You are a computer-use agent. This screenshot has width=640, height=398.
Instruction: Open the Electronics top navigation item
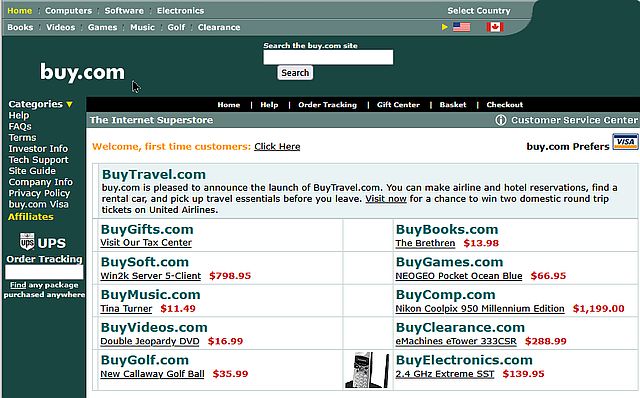[180, 11]
